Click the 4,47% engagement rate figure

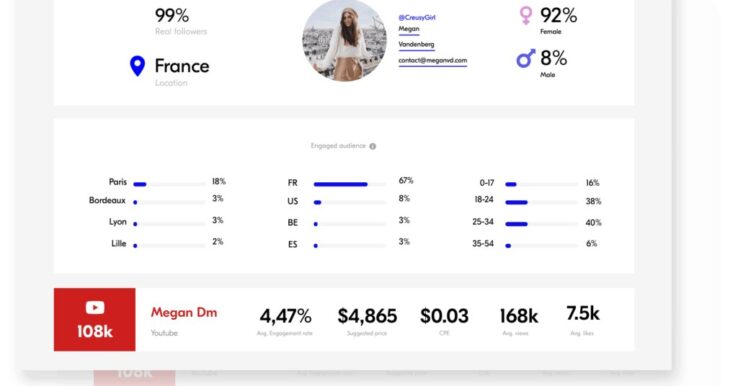pyautogui.click(x=285, y=316)
